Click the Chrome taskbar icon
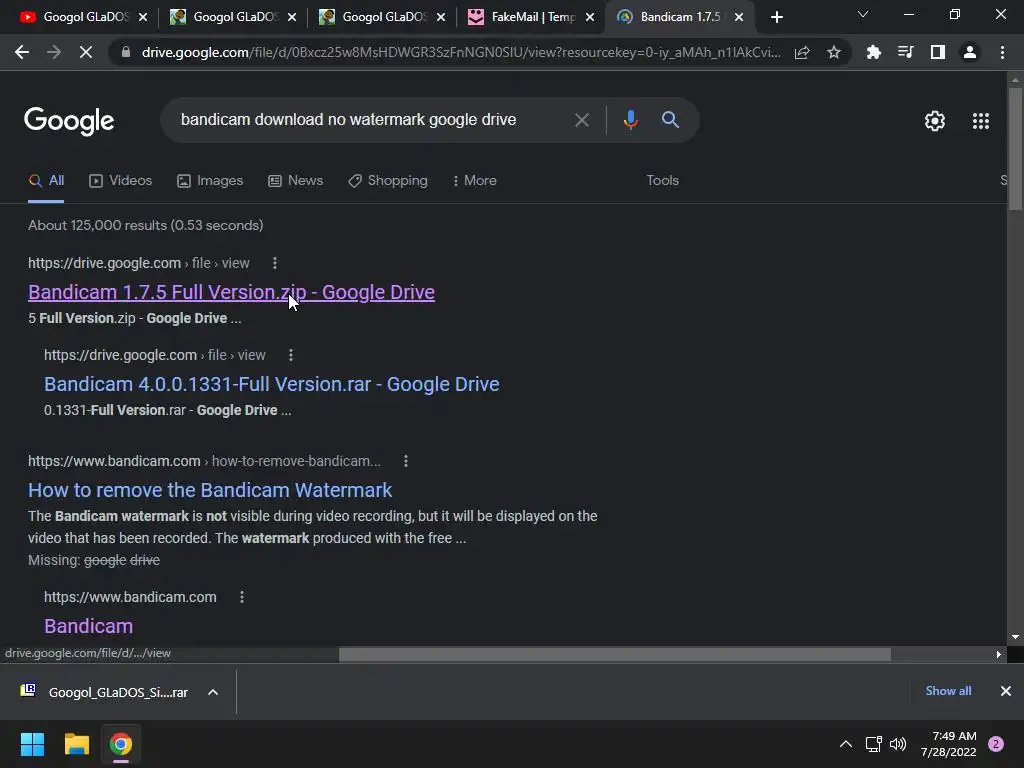 coord(120,744)
